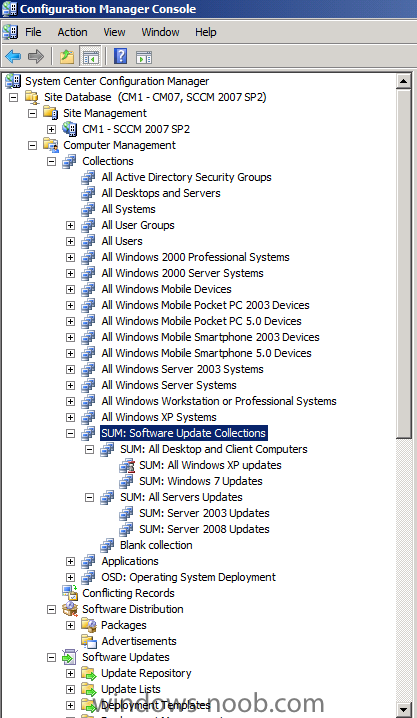Collapse SUM: All Desktop and Client Computers
This screenshot has height=718, width=417.
[x=89, y=449]
